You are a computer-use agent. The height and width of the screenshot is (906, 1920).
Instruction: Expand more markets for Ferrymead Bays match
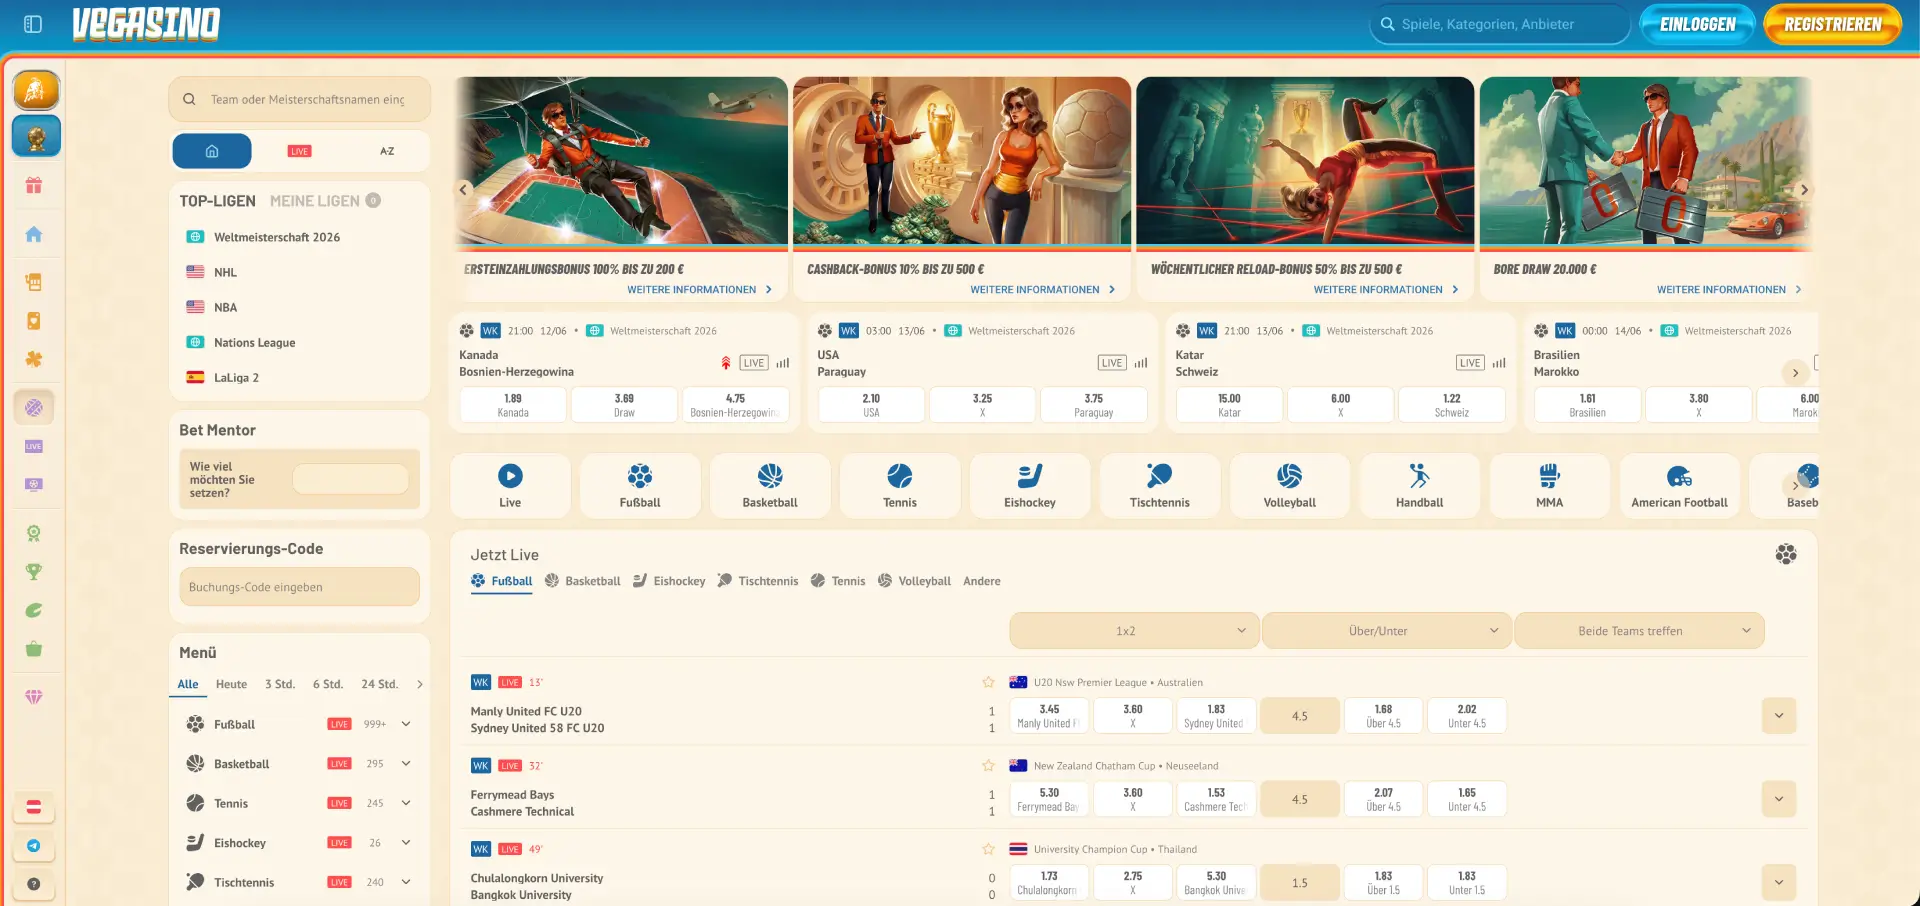1778,799
